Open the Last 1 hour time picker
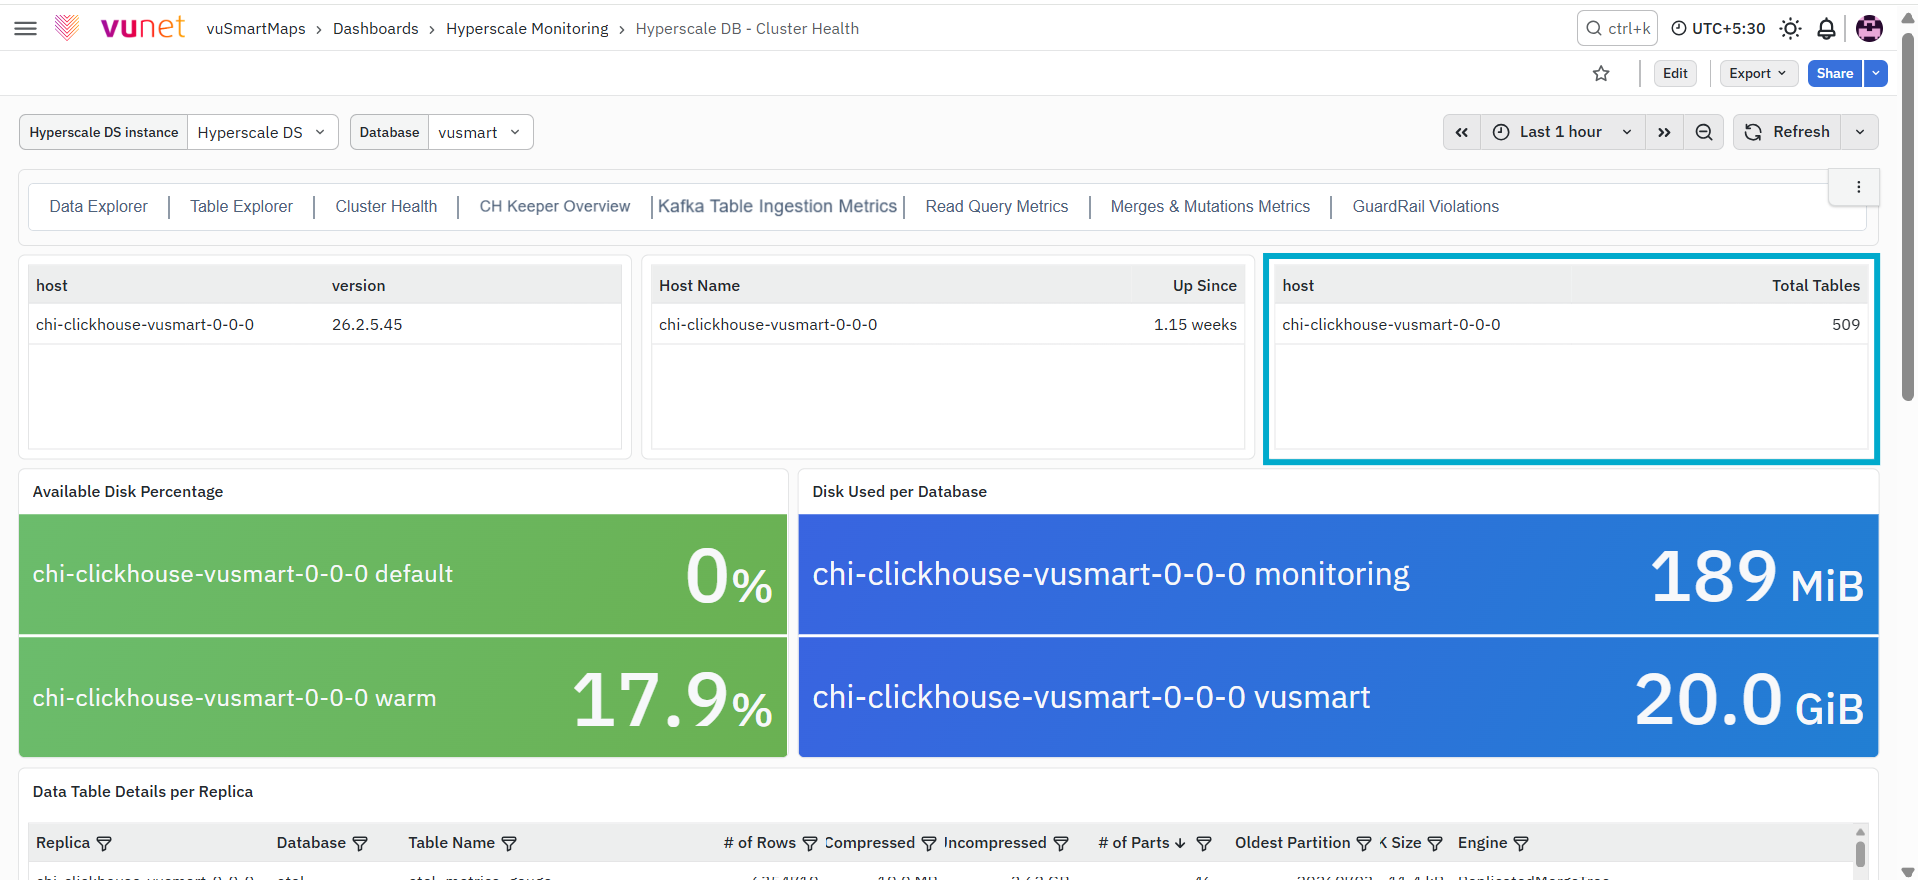The height and width of the screenshot is (880, 1918). coord(1561,132)
